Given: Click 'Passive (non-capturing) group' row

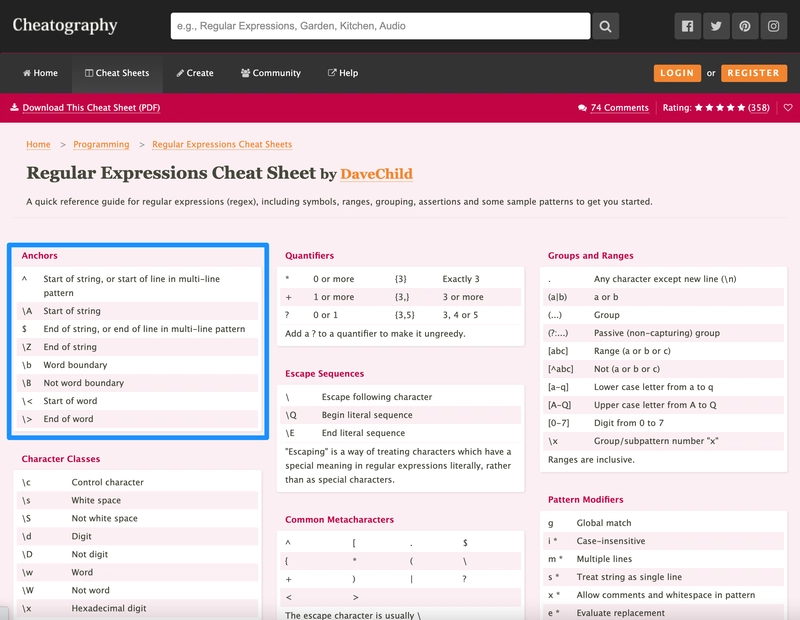Looking at the screenshot, I should pyautogui.click(x=663, y=333).
